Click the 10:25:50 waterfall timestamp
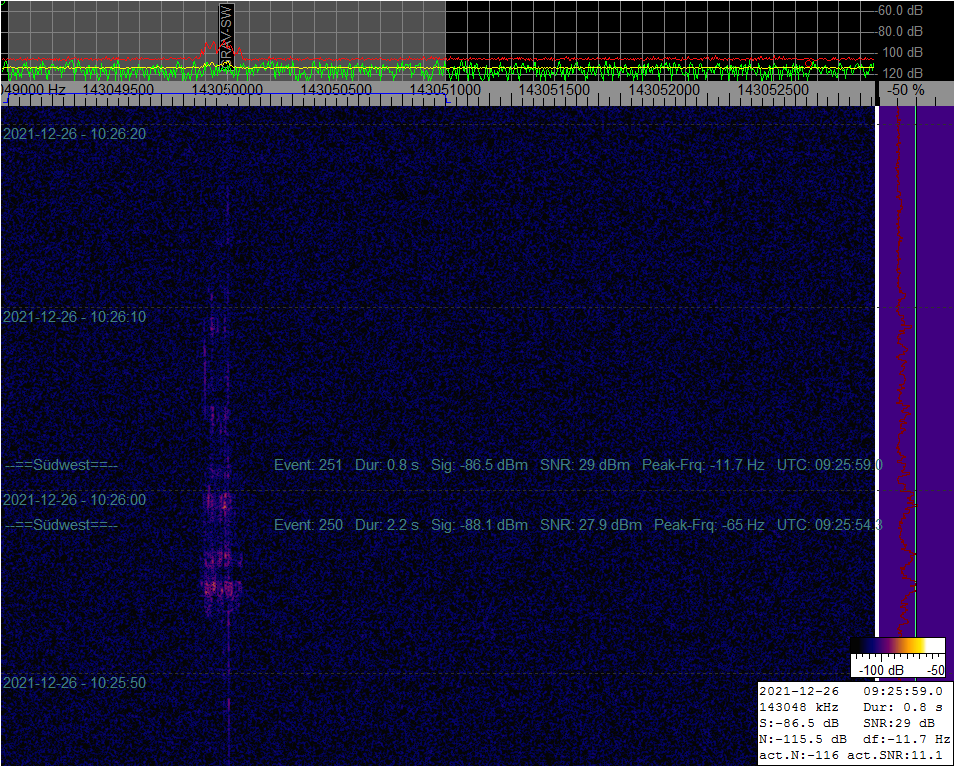The height and width of the screenshot is (767, 955). 74,683
